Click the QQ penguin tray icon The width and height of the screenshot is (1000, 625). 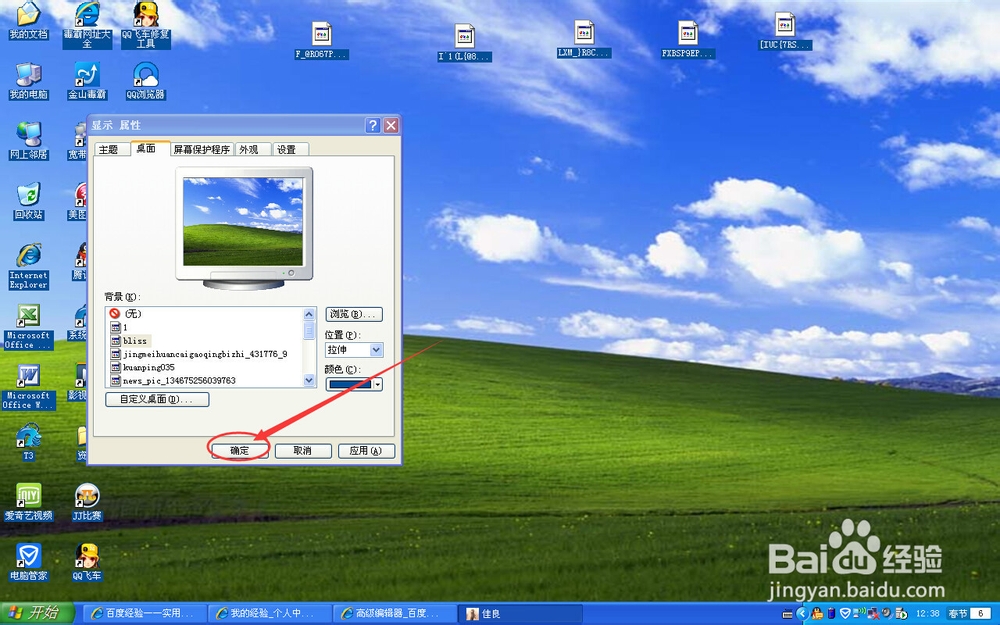(817, 614)
